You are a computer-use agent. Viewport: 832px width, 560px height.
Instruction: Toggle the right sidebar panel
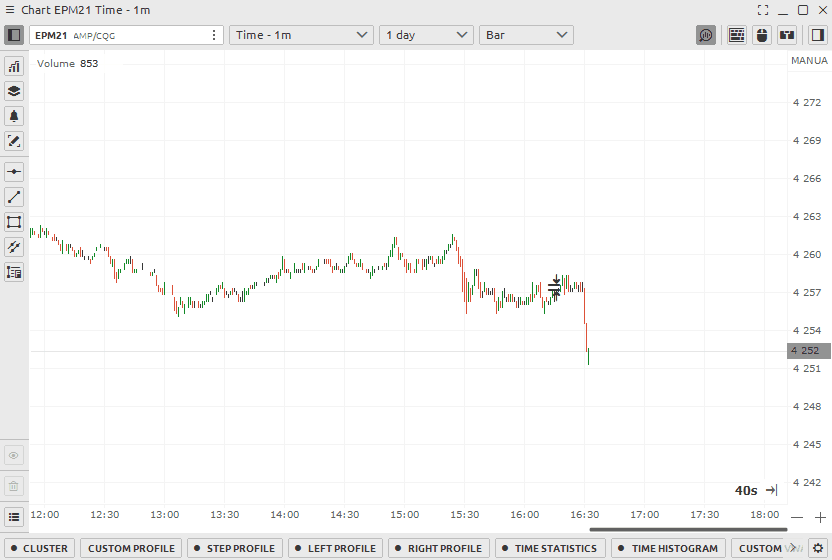[817, 35]
